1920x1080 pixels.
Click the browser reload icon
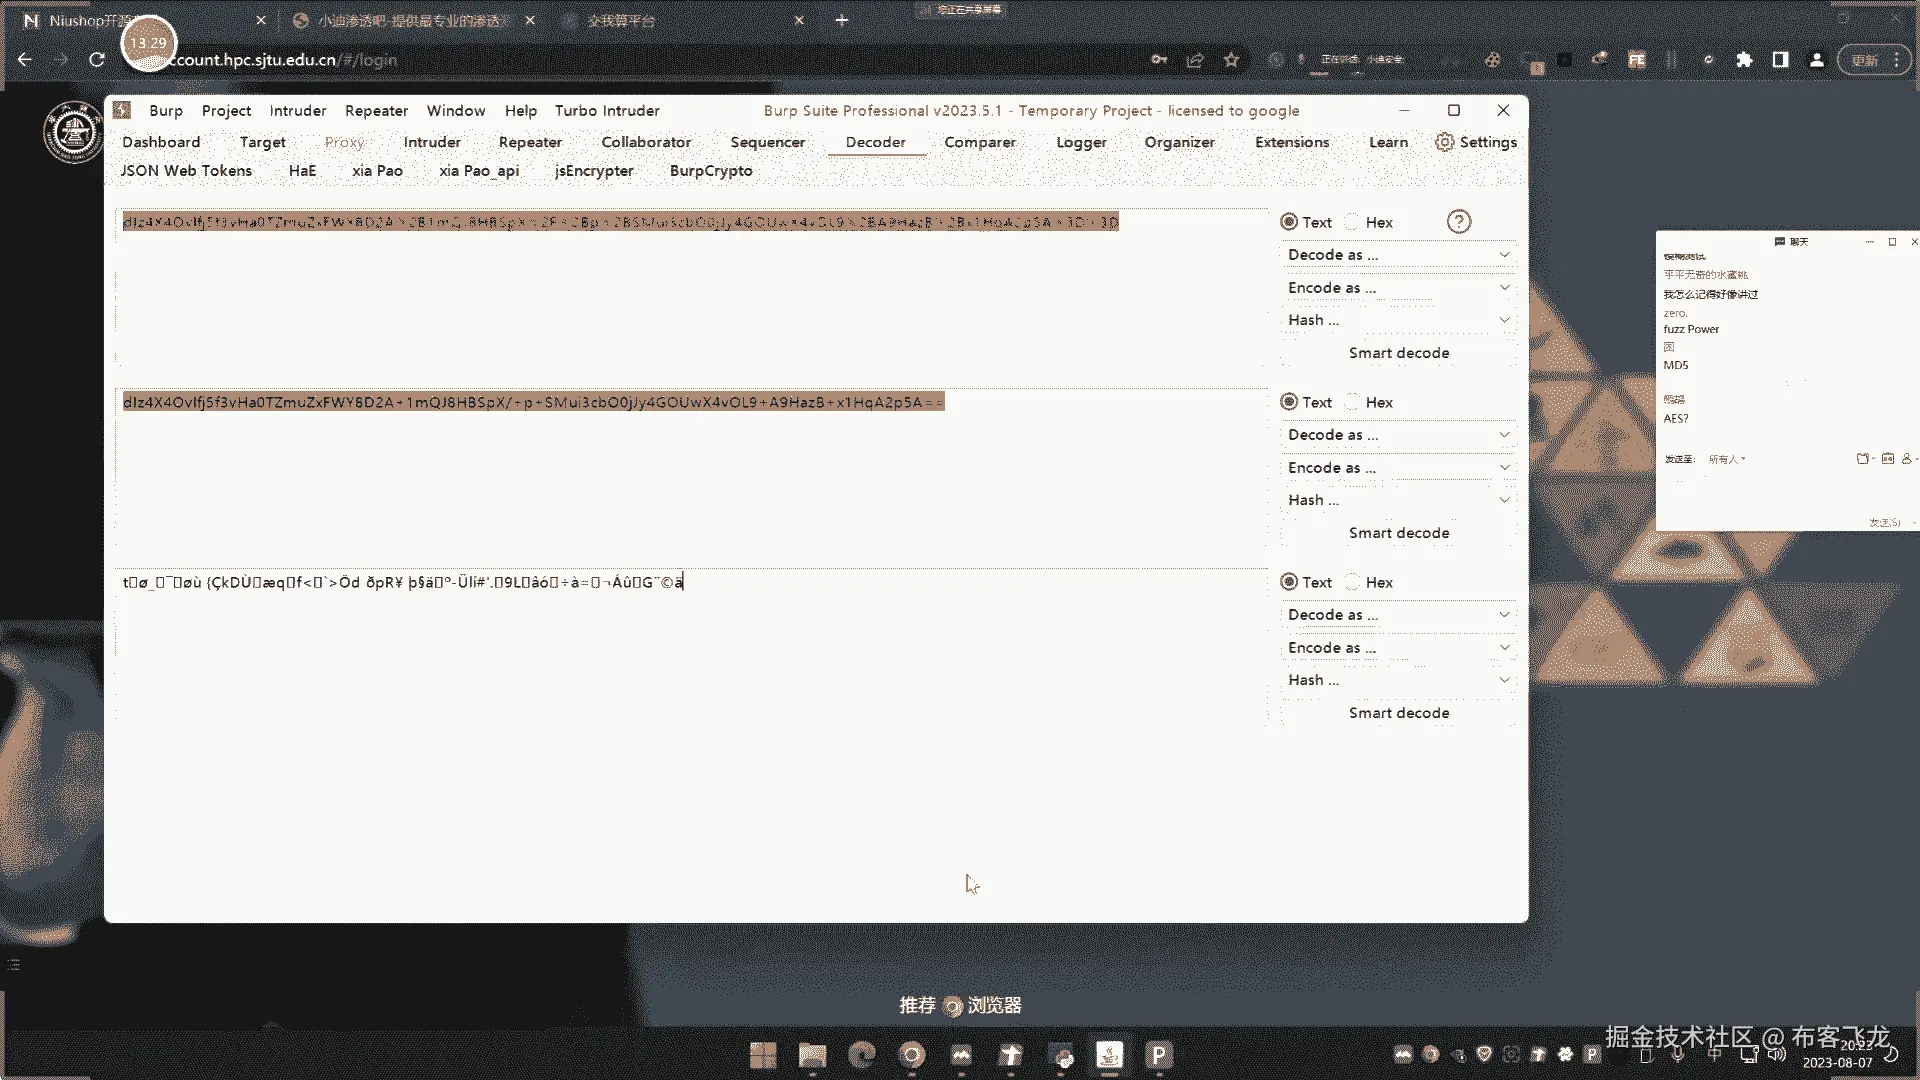point(97,60)
